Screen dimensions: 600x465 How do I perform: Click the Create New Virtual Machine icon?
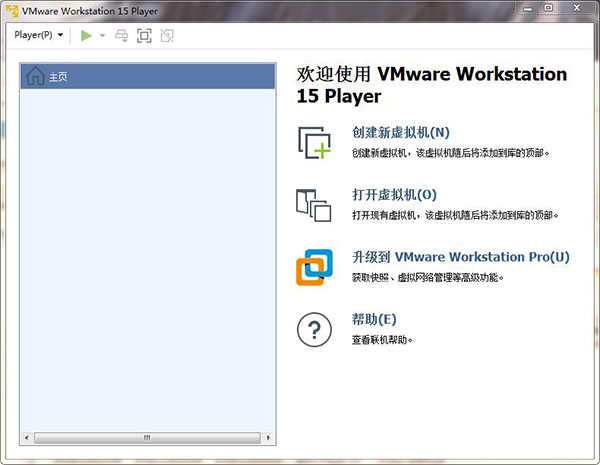[314, 142]
